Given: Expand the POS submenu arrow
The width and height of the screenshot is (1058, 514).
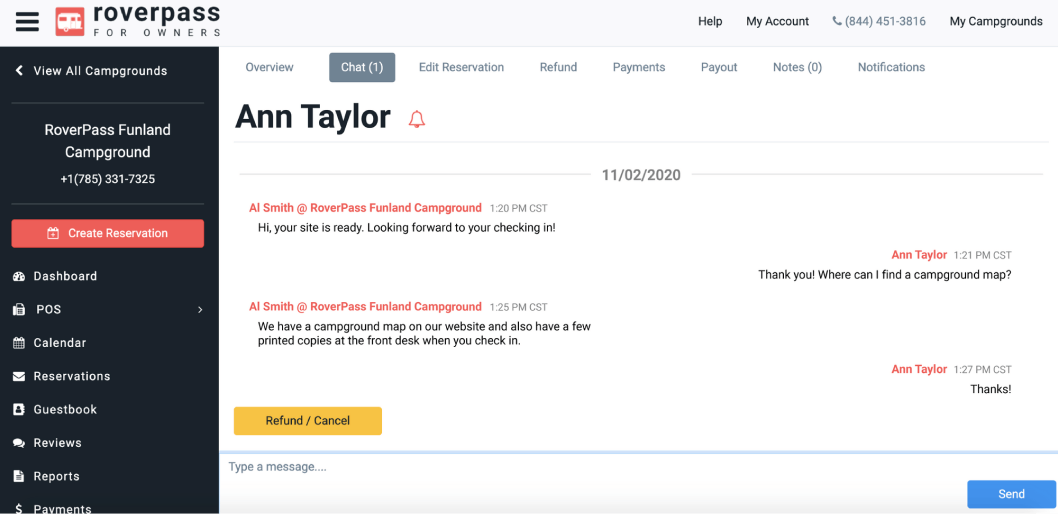Looking at the screenshot, I should point(200,310).
